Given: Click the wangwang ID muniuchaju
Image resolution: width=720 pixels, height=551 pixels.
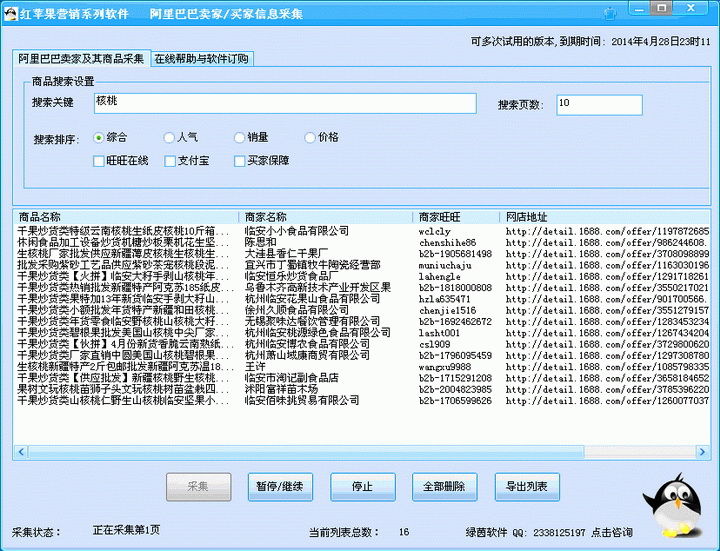Looking at the screenshot, I should click(x=445, y=265).
